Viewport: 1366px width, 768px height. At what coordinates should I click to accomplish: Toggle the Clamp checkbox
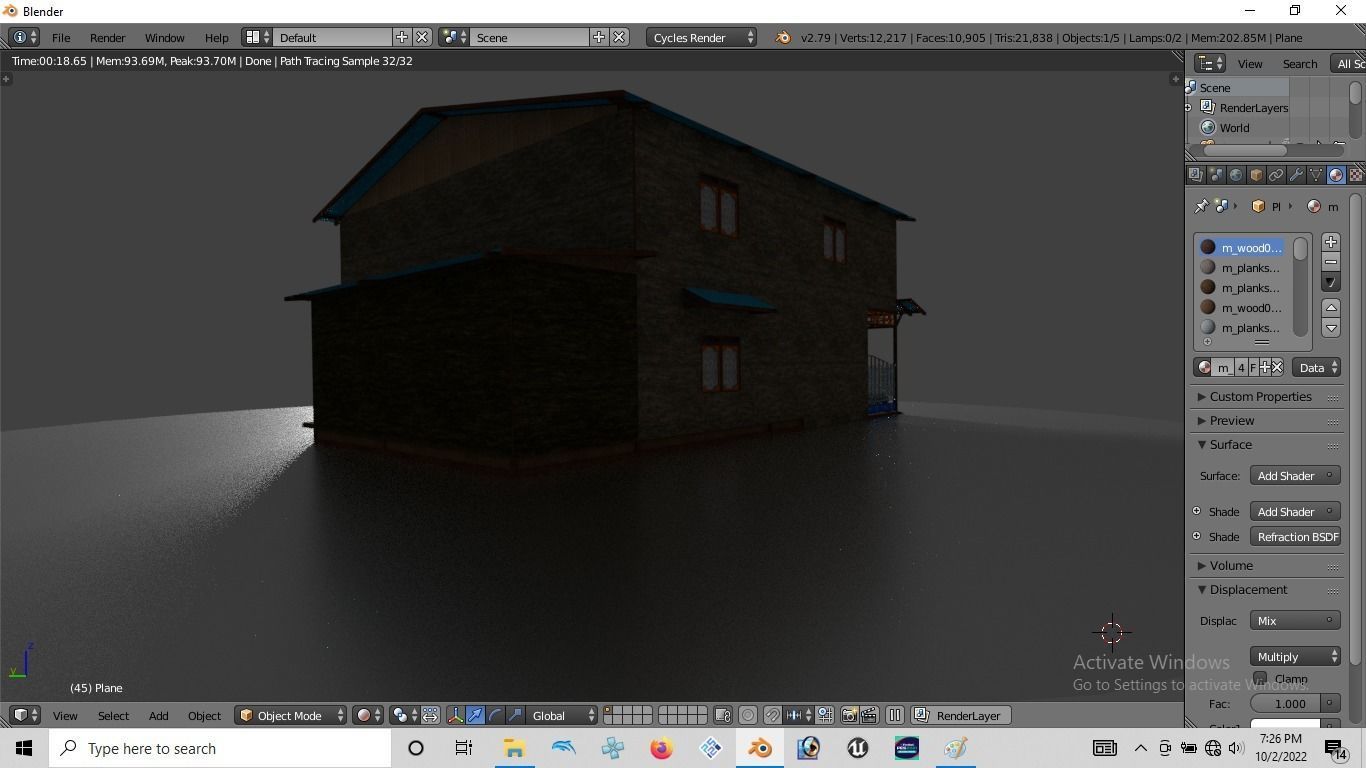[1260, 679]
